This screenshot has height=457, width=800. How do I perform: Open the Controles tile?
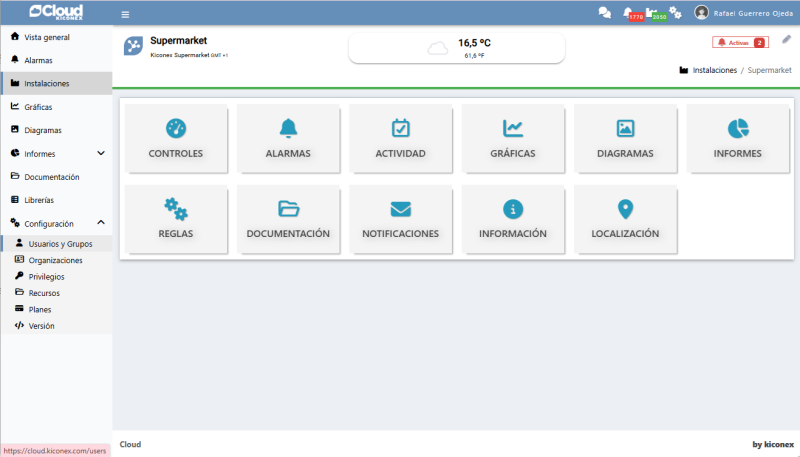[176, 138]
